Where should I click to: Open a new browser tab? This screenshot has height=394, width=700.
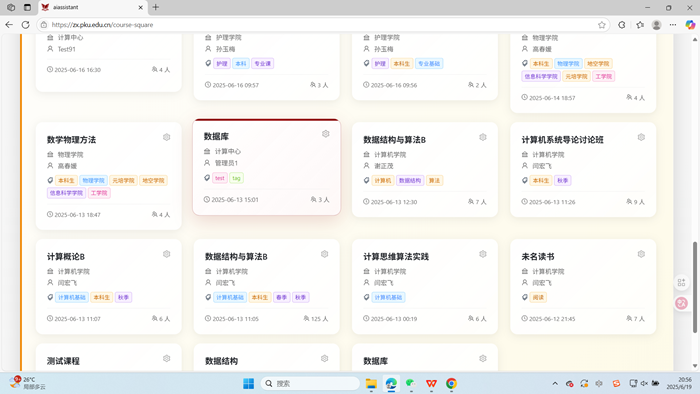pyautogui.click(x=156, y=7)
